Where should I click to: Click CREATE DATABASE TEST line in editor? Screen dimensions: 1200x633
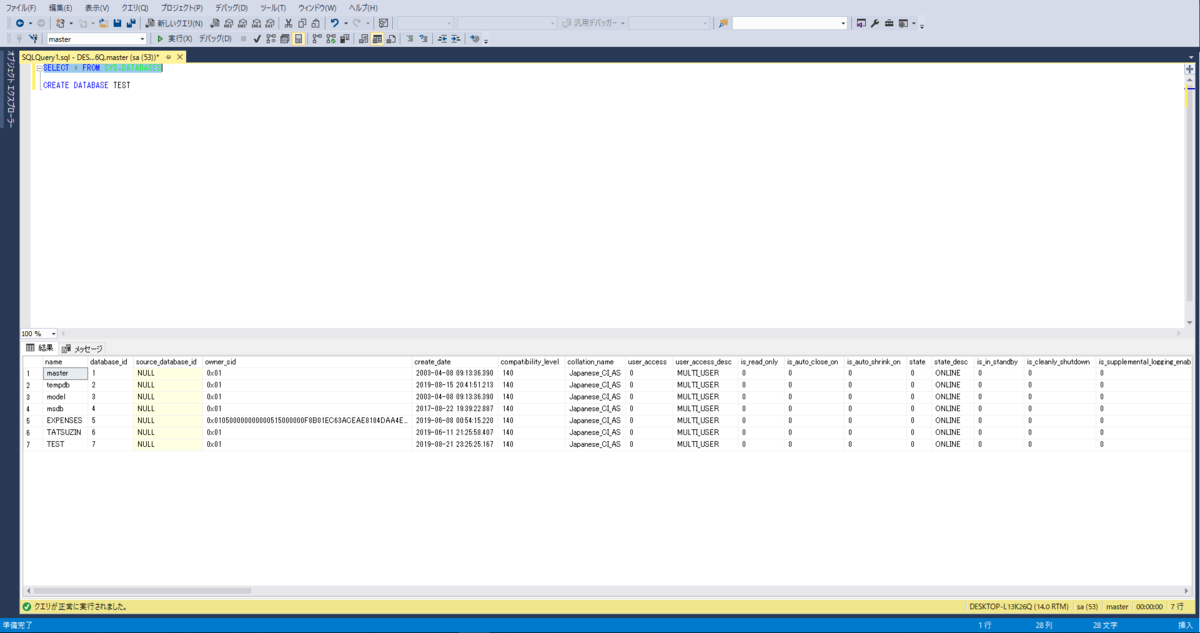click(86, 85)
